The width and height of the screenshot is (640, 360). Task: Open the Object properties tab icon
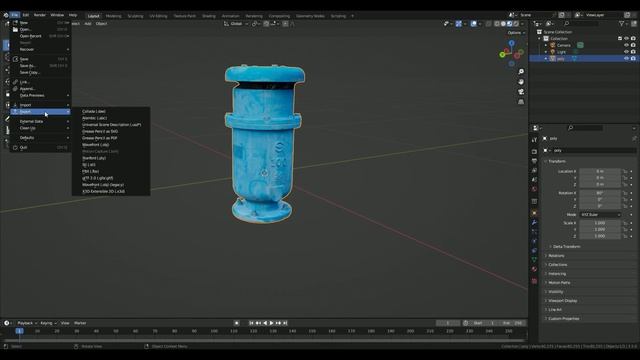[534, 213]
